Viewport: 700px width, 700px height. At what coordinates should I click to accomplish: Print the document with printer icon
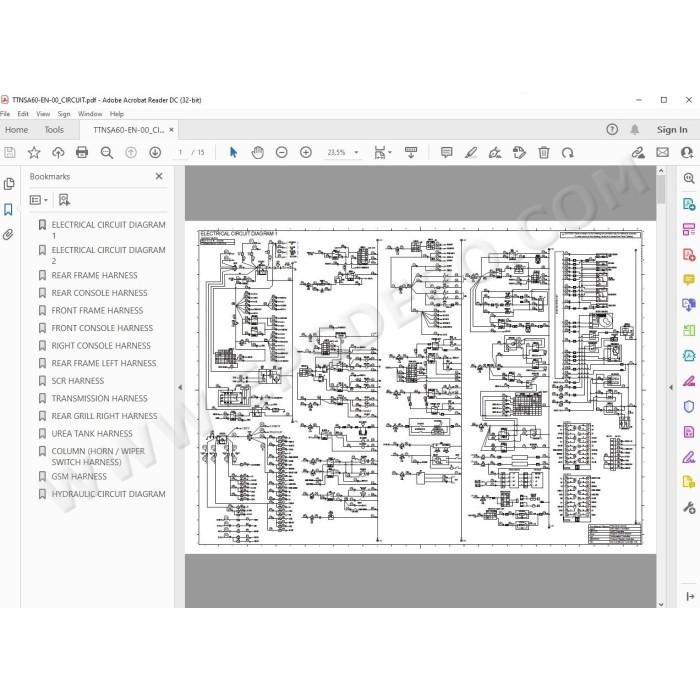82,152
